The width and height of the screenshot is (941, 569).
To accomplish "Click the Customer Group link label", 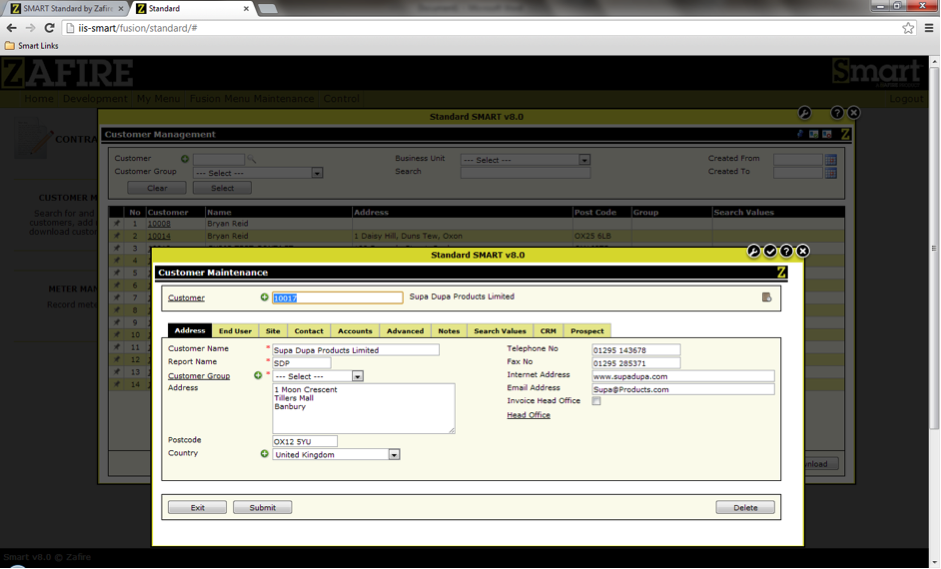I will coord(199,376).
